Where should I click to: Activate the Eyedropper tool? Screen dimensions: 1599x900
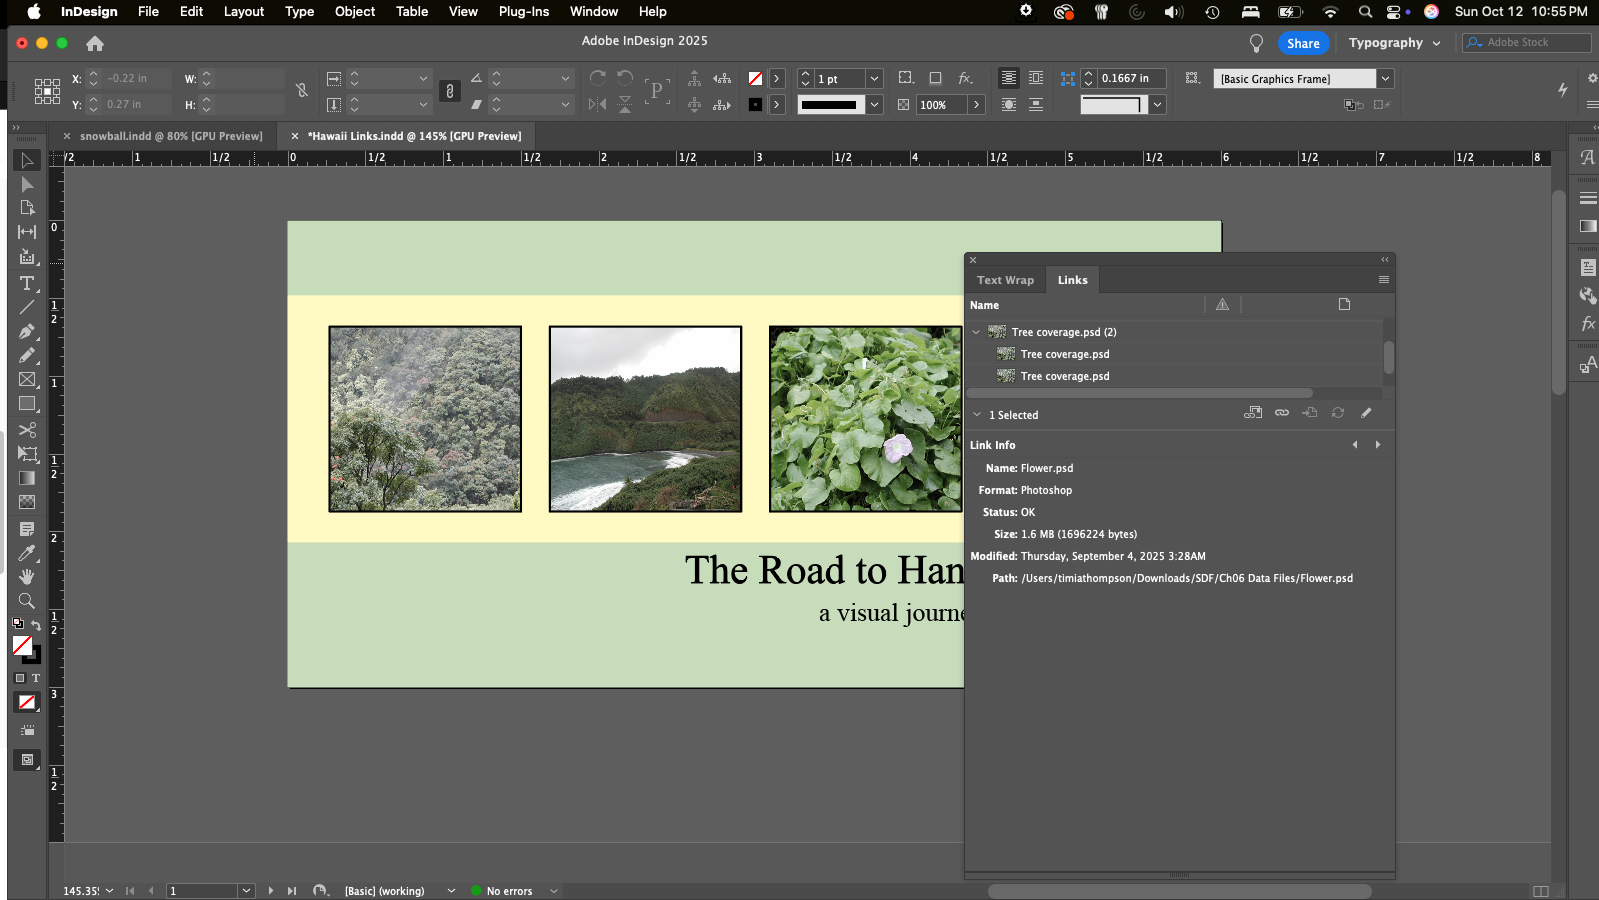click(x=27, y=553)
